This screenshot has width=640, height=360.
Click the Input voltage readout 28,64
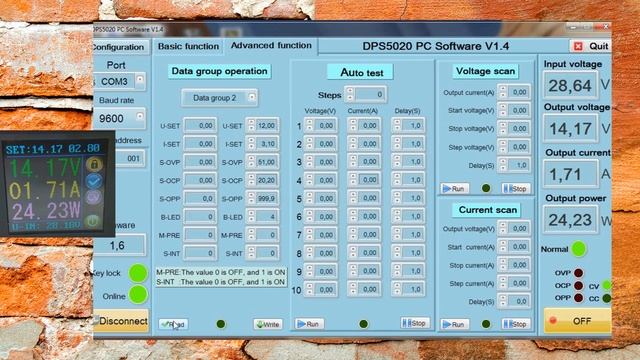(x=571, y=85)
